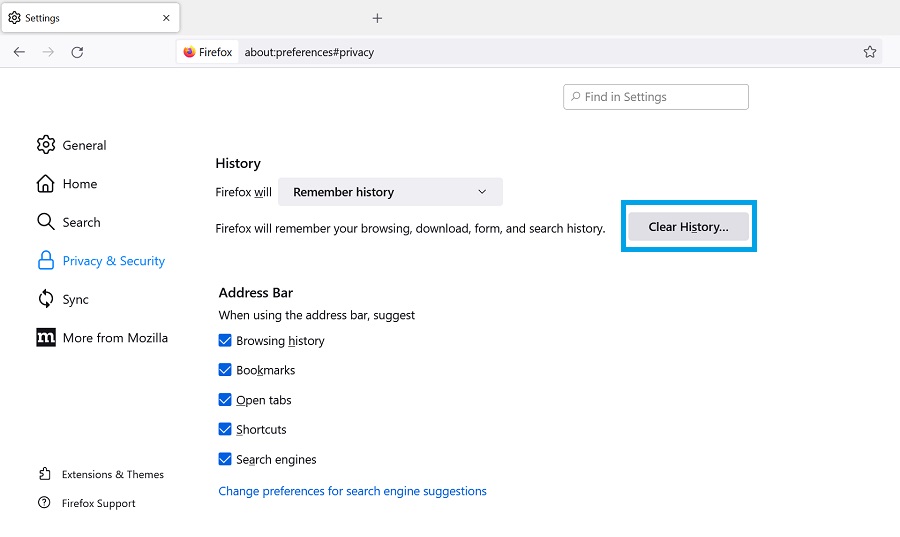Uncheck the Browsing history checkbox
Screen dimensions: 900x537
click(225, 340)
